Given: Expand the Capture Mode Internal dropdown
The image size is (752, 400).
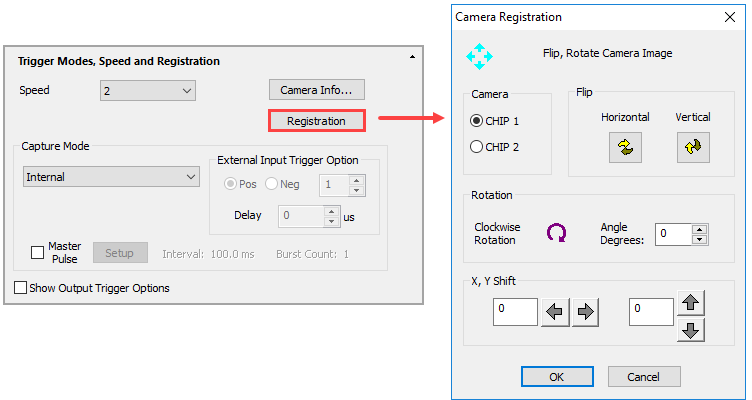Looking at the screenshot, I should coord(112,177).
